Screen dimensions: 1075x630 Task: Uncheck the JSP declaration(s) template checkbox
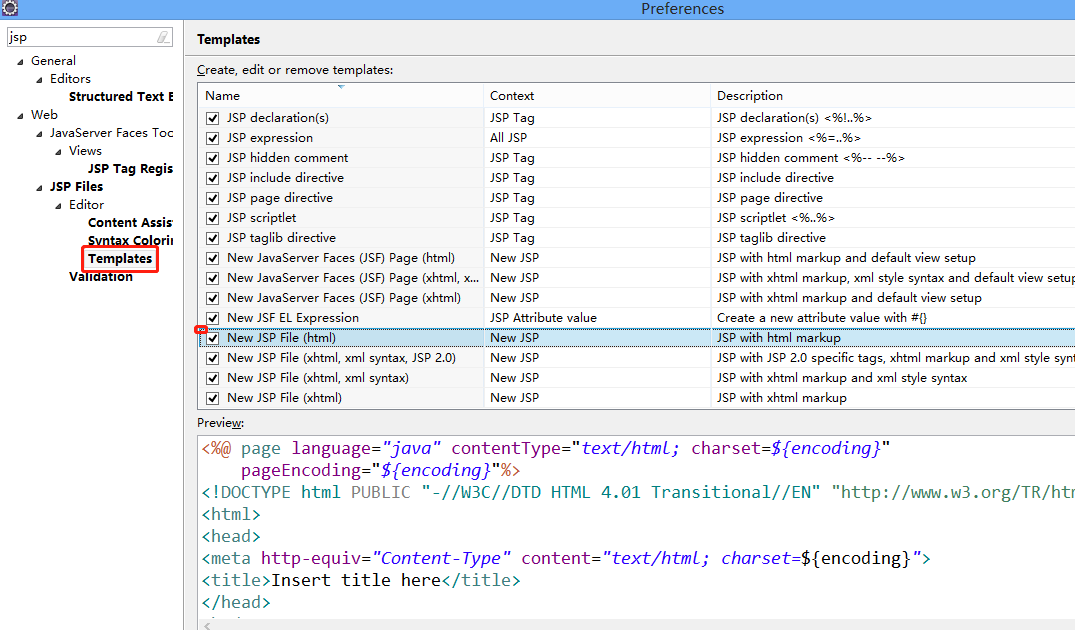(x=212, y=118)
